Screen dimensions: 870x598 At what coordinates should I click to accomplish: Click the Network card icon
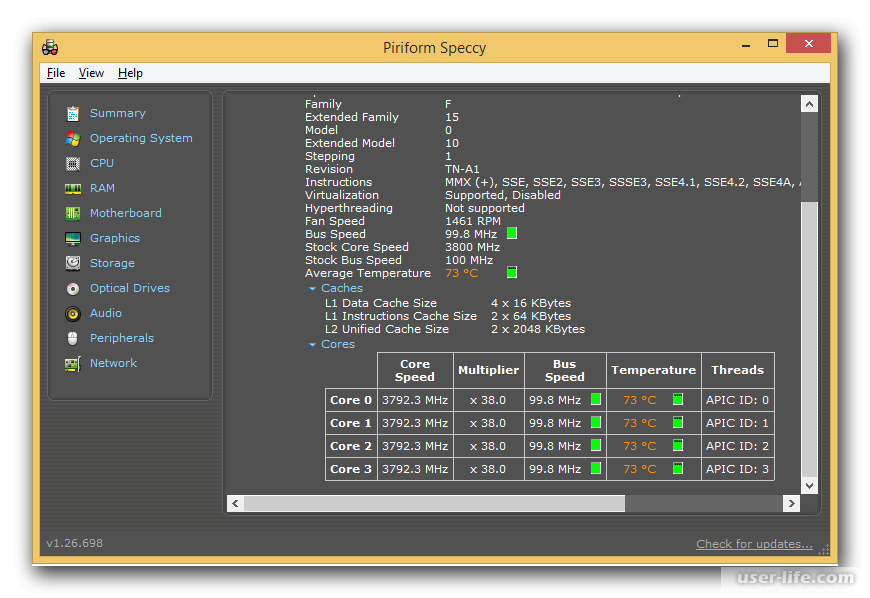tap(73, 364)
